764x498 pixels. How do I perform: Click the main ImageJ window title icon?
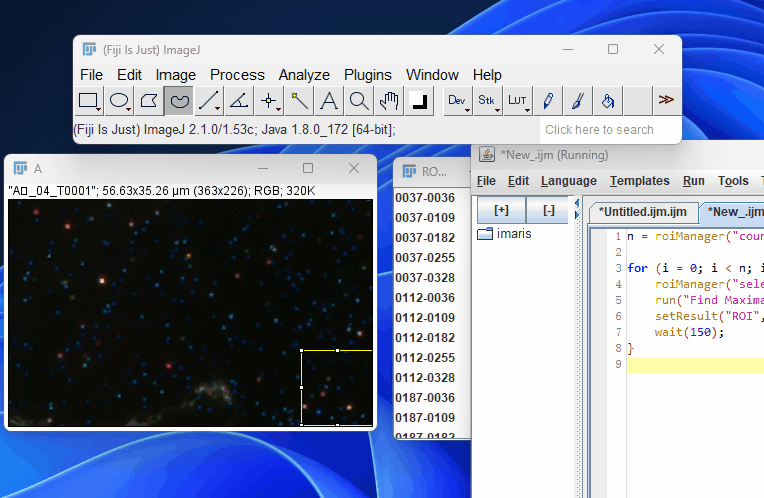point(90,49)
